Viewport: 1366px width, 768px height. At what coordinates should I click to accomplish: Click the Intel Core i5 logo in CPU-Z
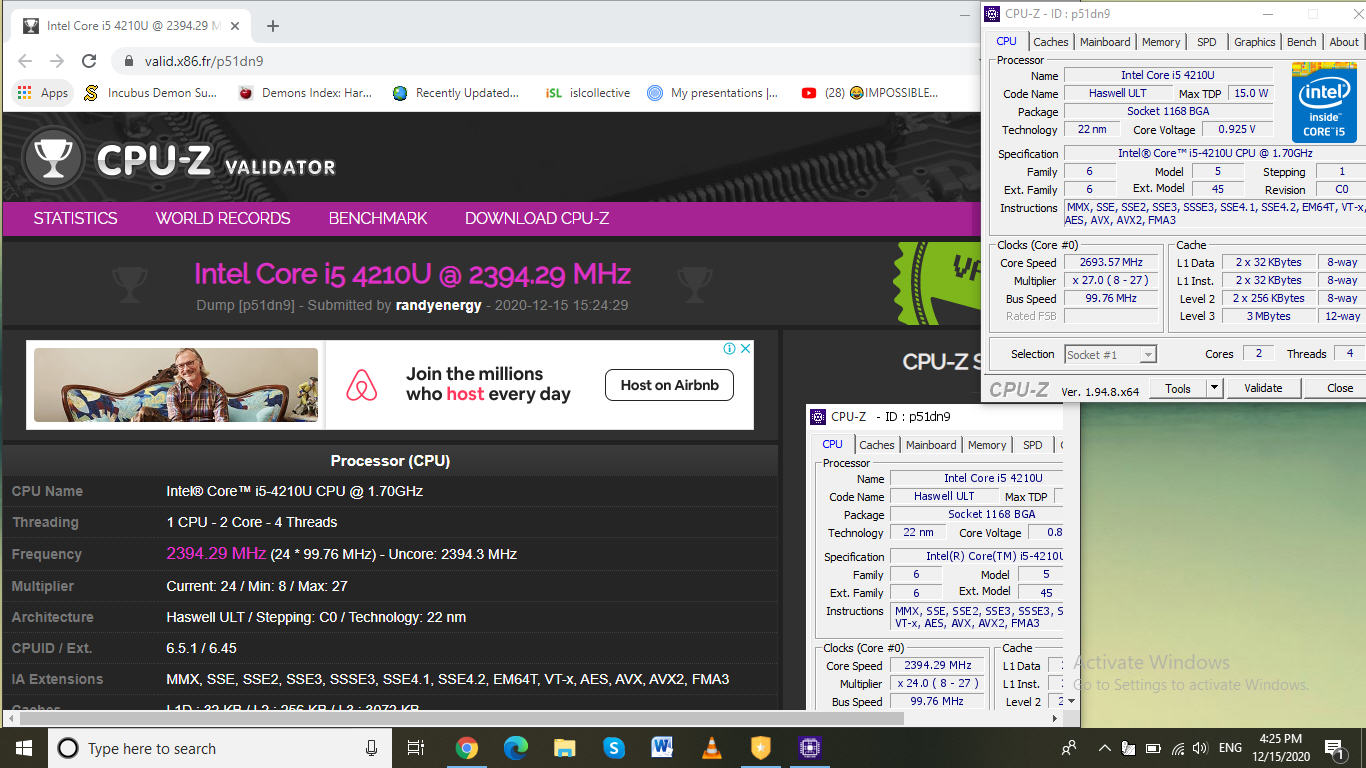click(1324, 102)
